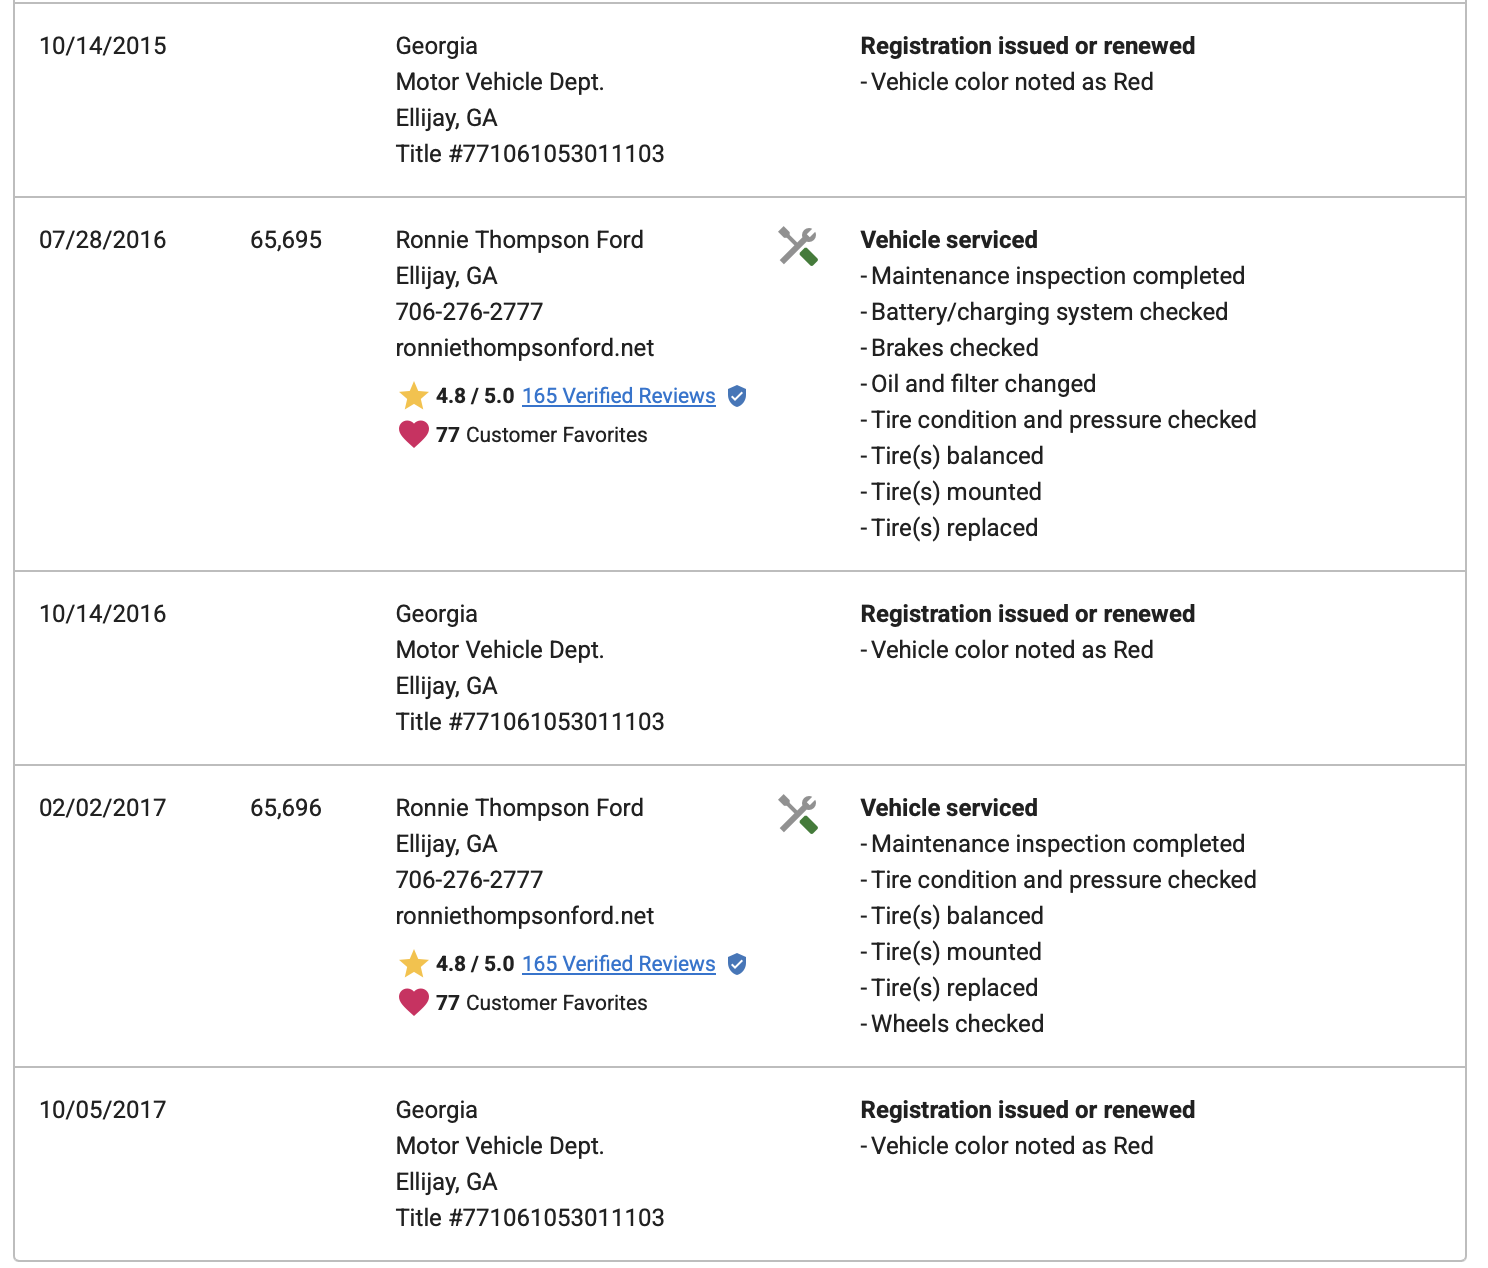1488x1268 pixels.
Task: Click verified shield badge in 02/02/2017 entry
Action: [x=737, y=964]
